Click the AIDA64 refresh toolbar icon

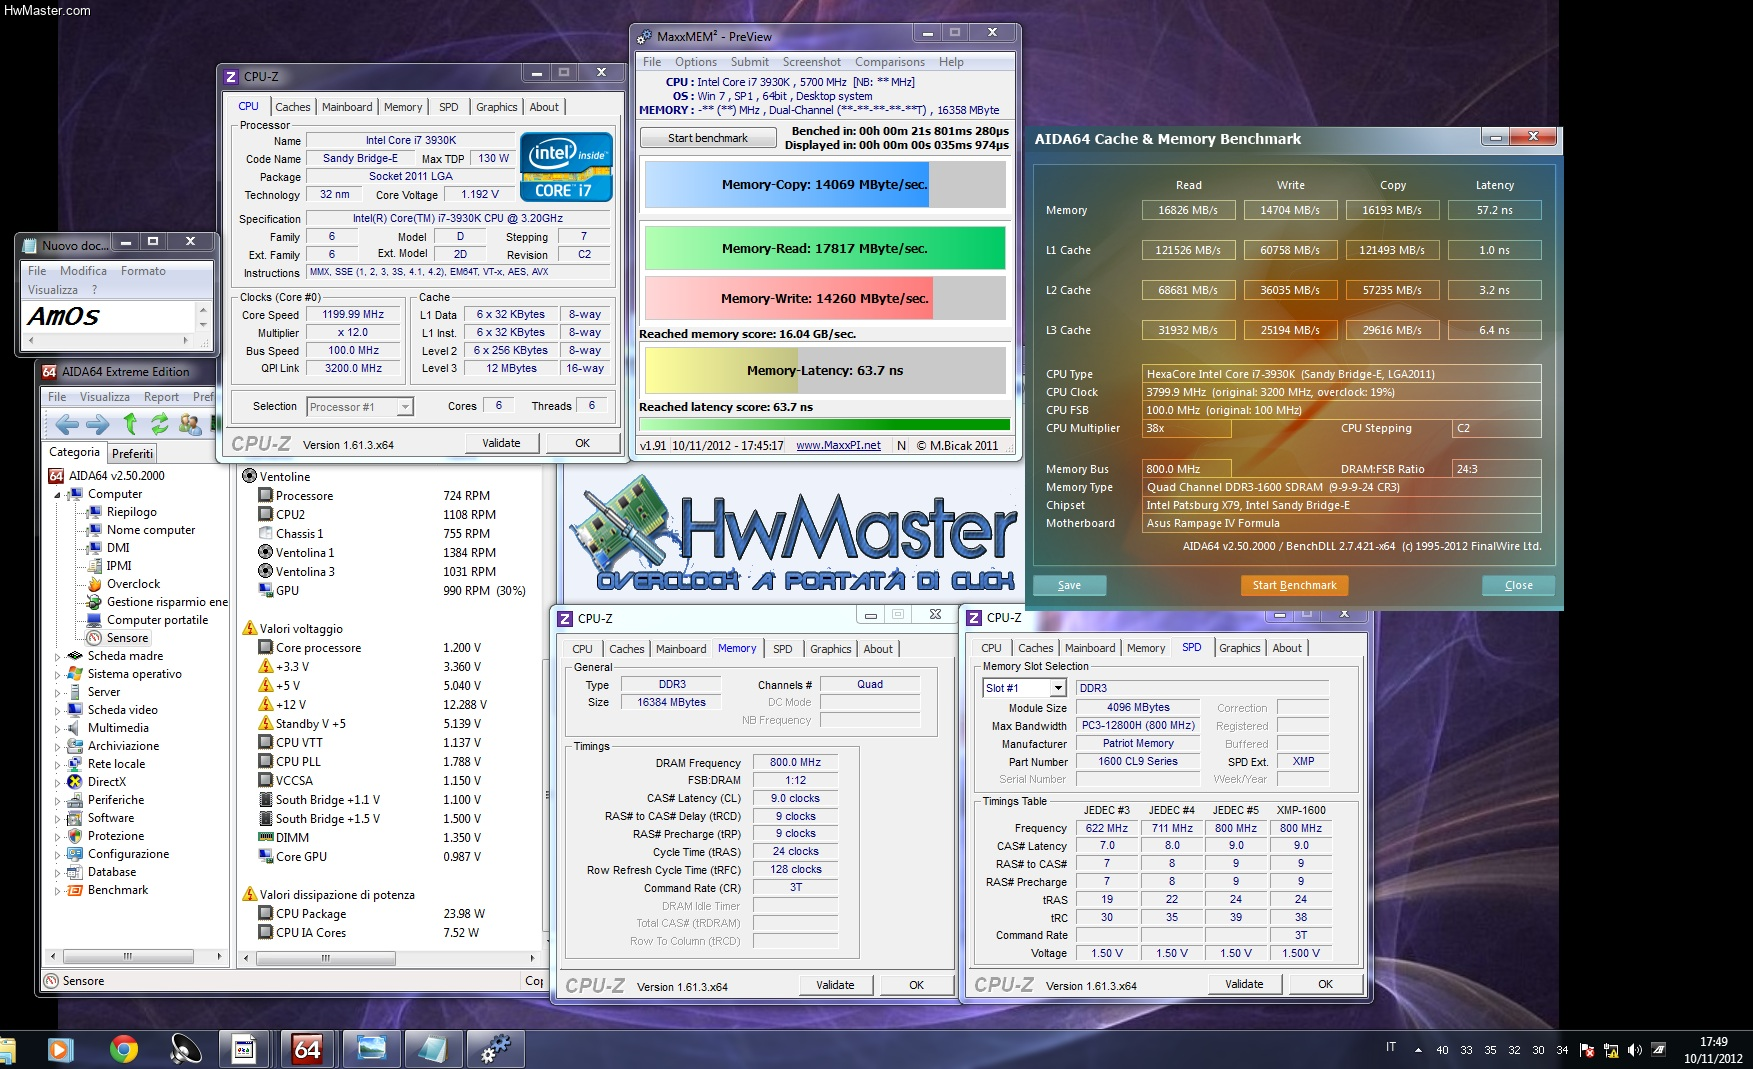159,424
